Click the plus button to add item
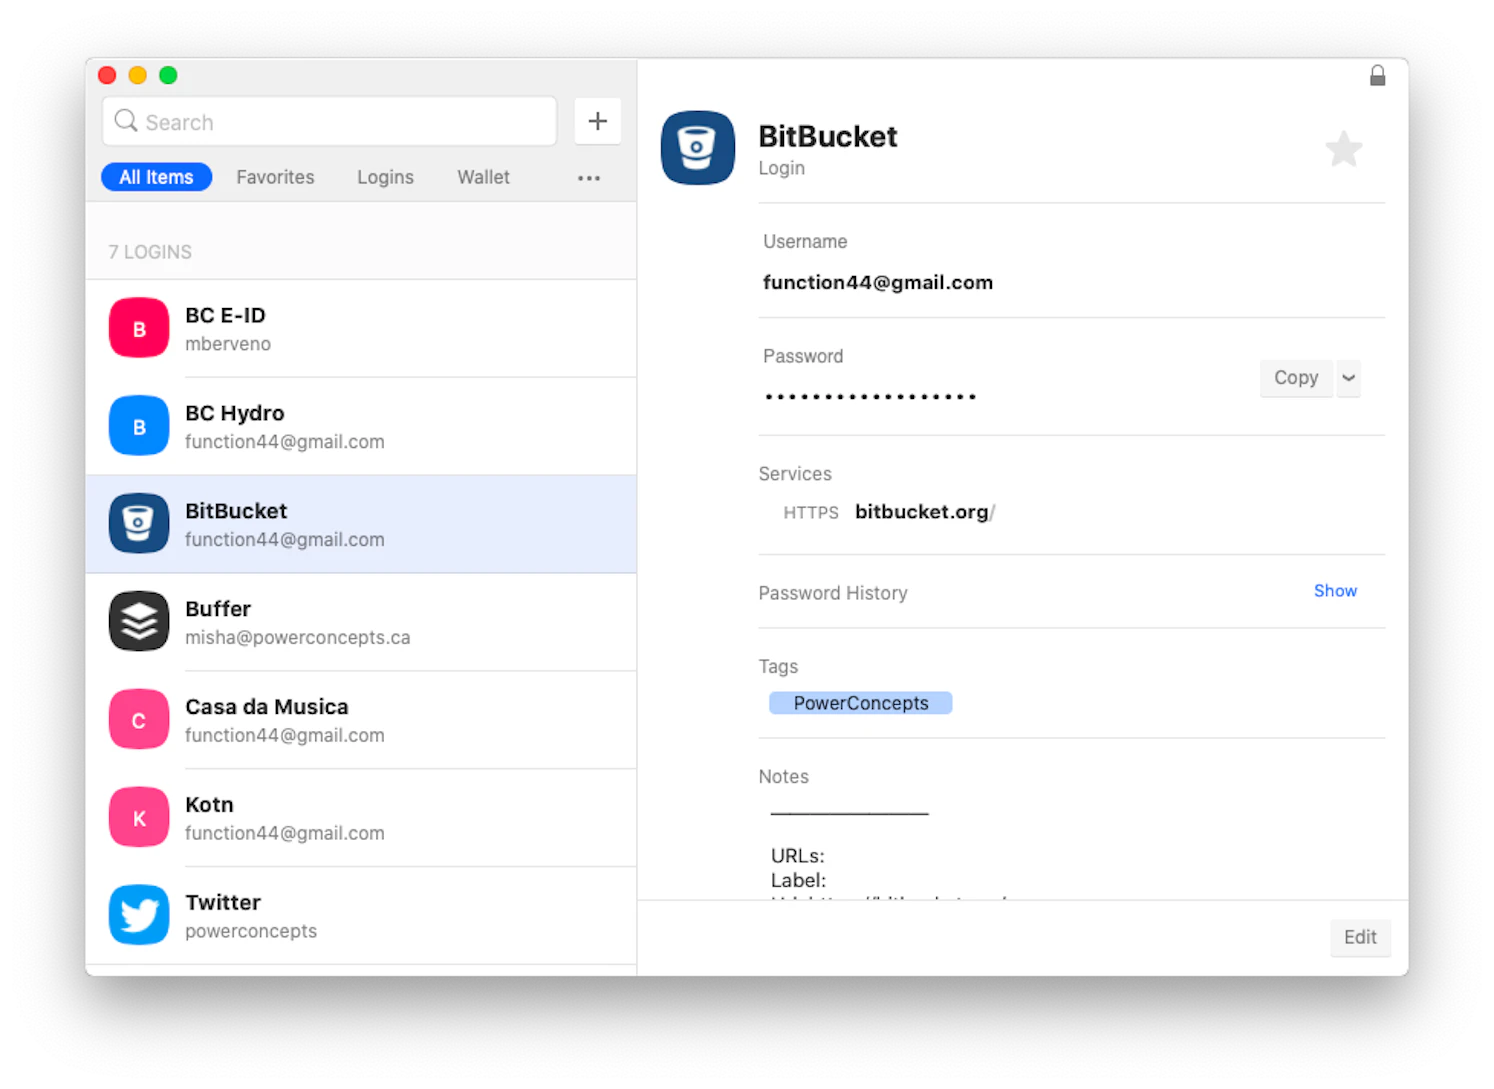Viewport: 1494px width, 1089px height. point(598,121)
